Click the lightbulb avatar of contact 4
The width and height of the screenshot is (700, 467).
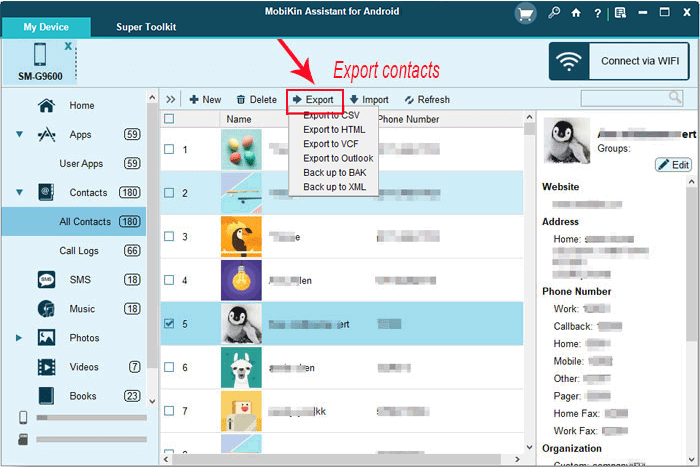pos(241,280)
